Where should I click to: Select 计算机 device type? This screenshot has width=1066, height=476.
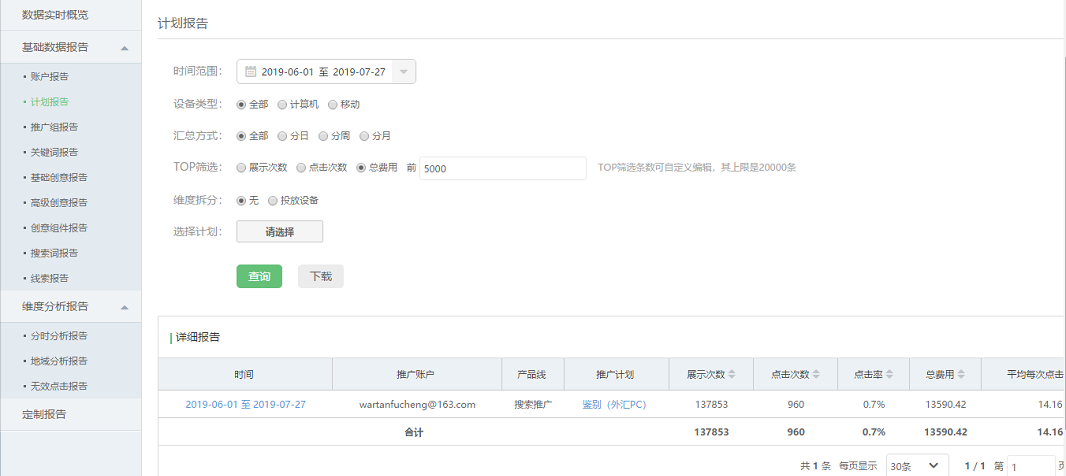tap(282, 105)
